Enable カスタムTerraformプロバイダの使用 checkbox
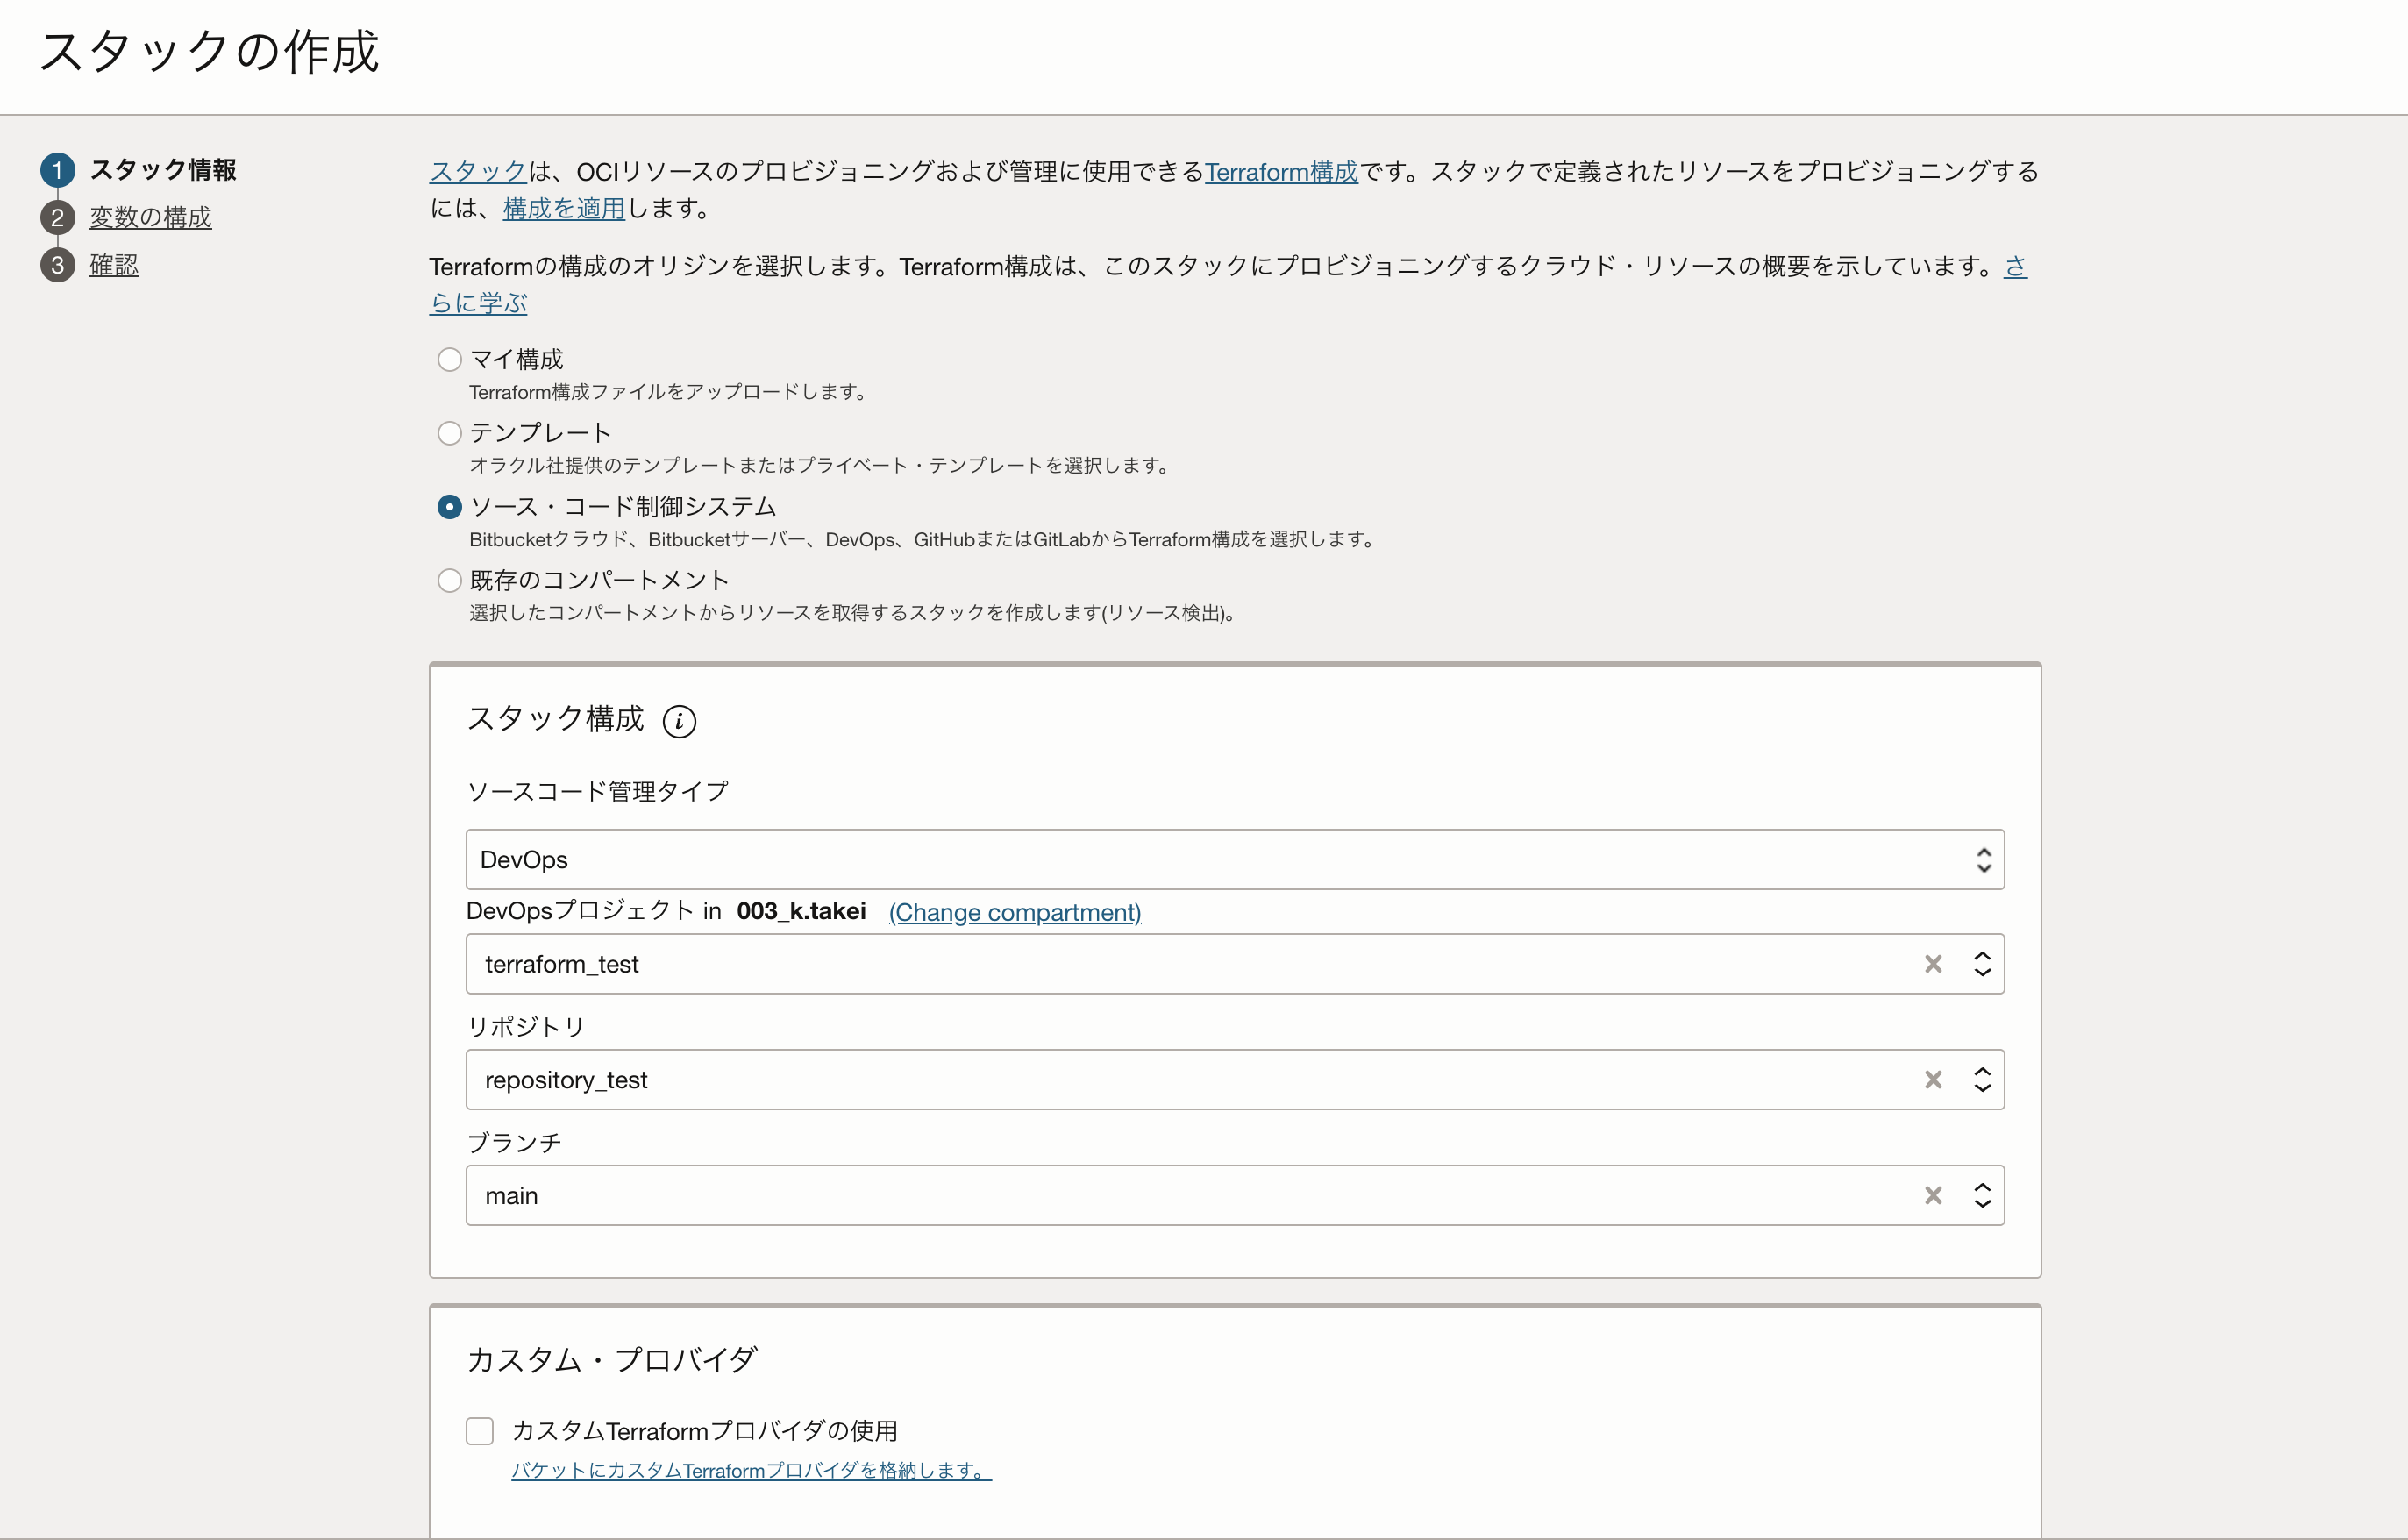Screen dimensions: 2408x1540 (x=480, y=1431)
